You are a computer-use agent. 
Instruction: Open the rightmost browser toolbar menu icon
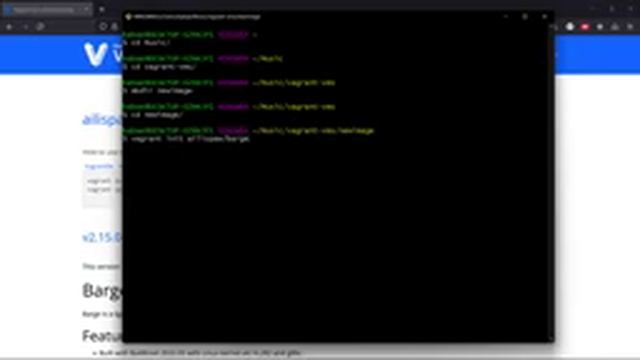tap(630, 27)
